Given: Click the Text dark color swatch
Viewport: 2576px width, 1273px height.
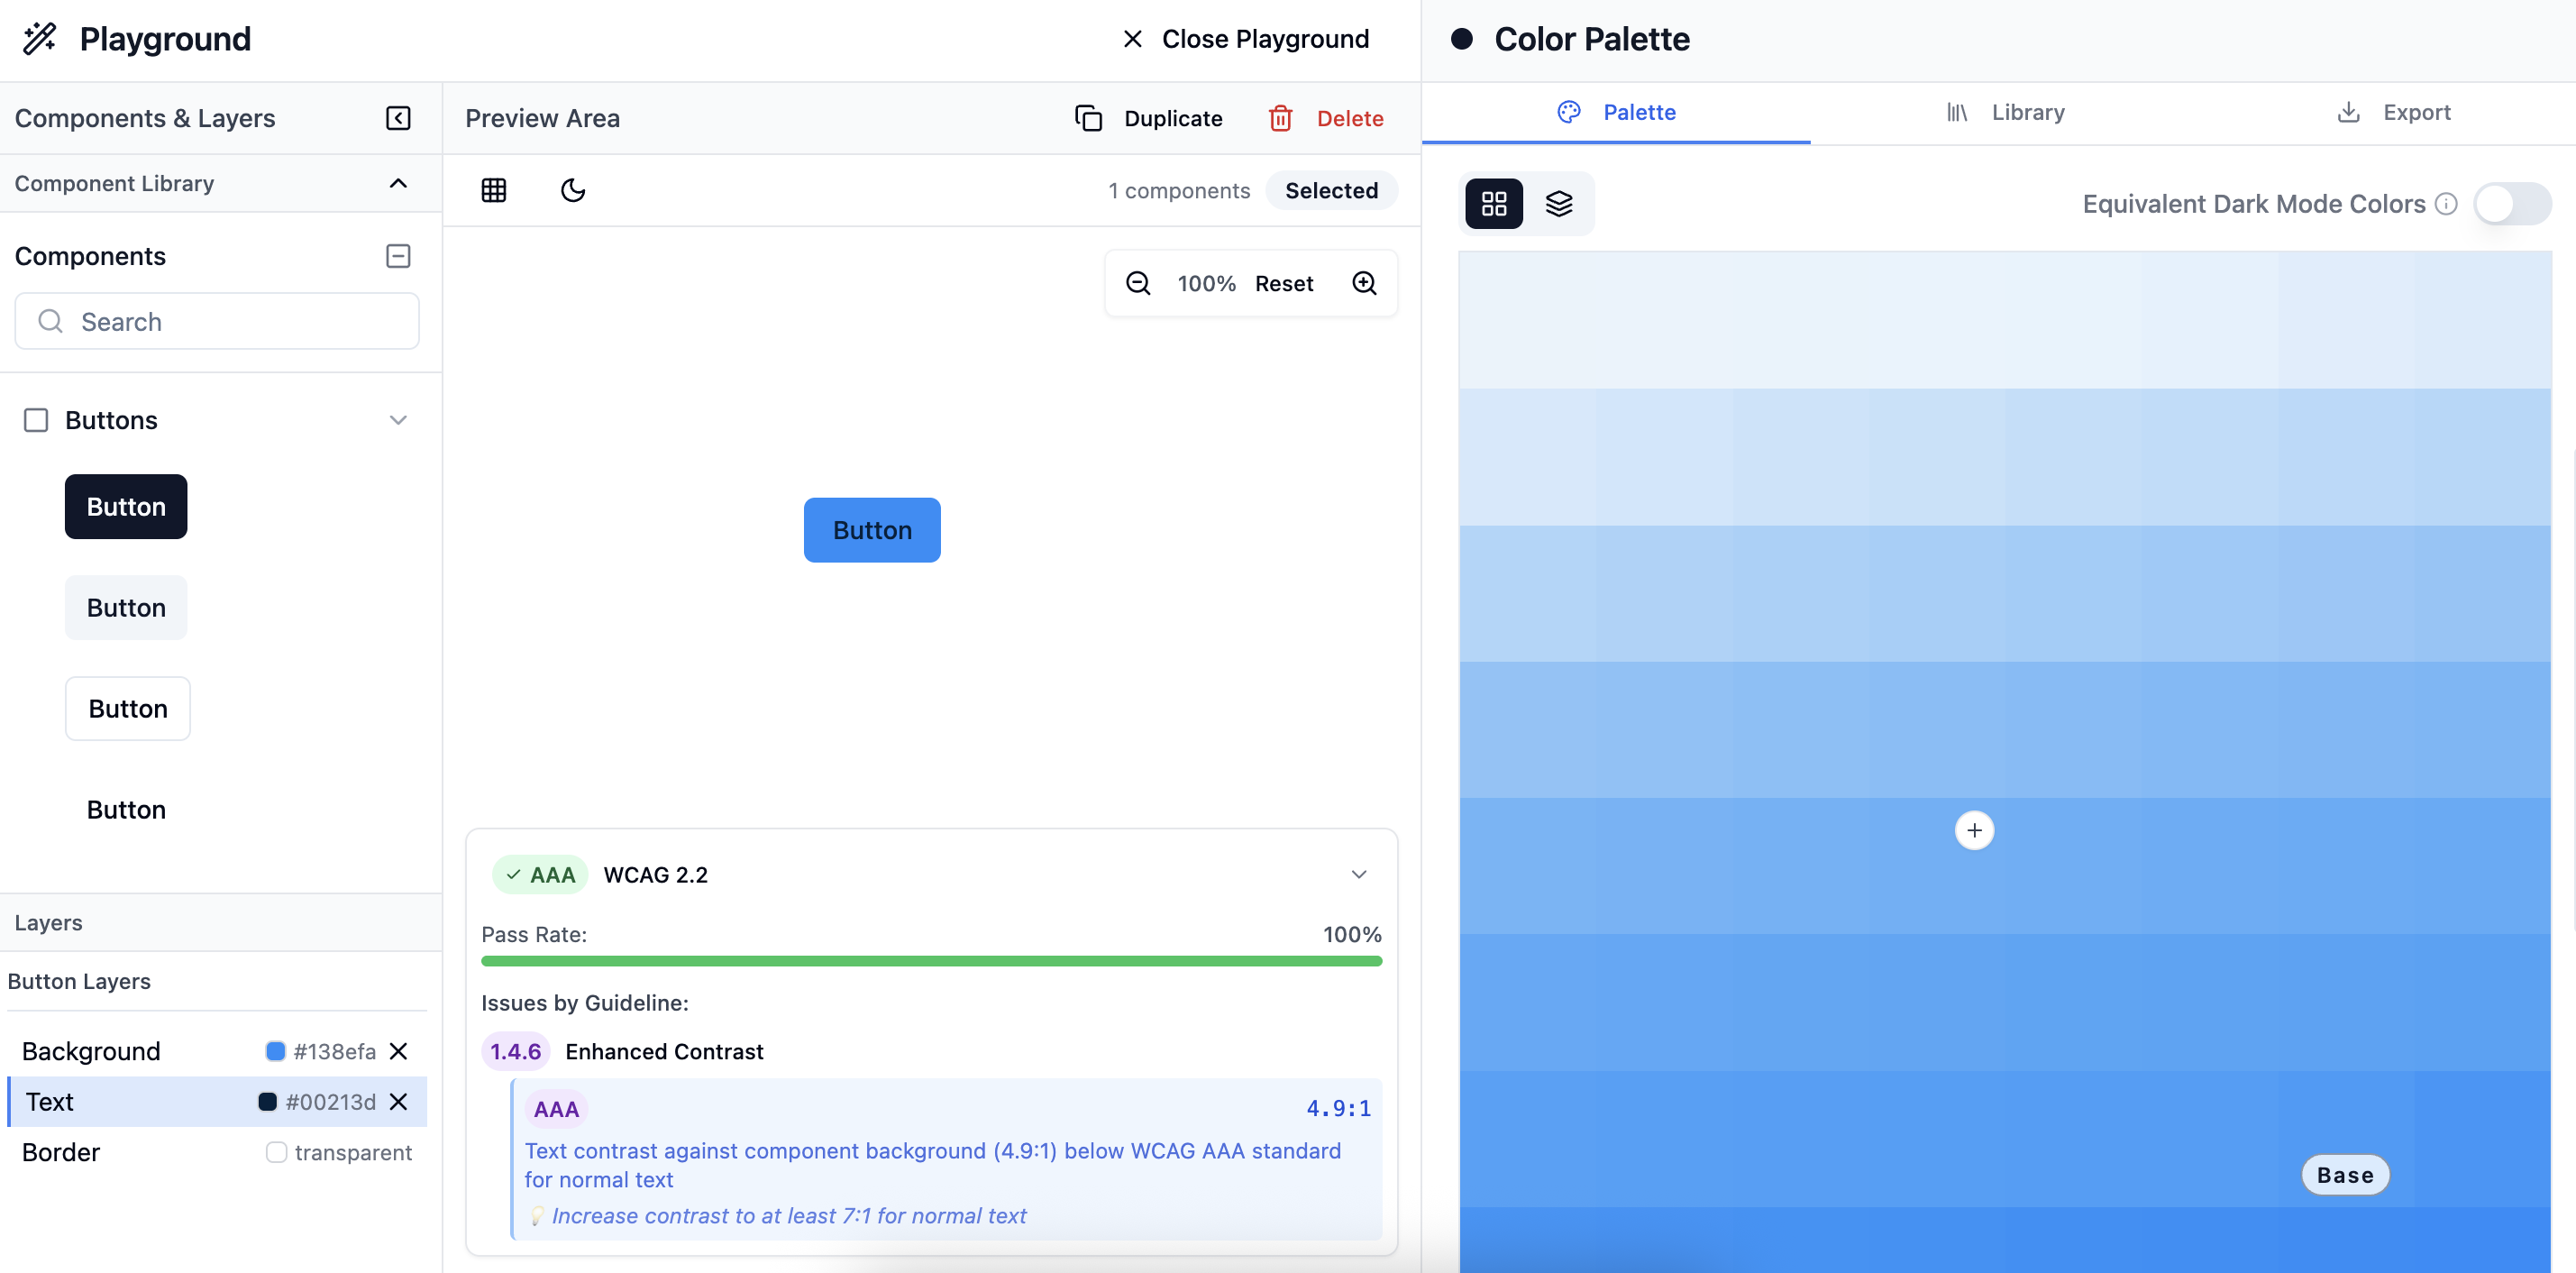Looking at the screenshot, I should coord(267,1101).
